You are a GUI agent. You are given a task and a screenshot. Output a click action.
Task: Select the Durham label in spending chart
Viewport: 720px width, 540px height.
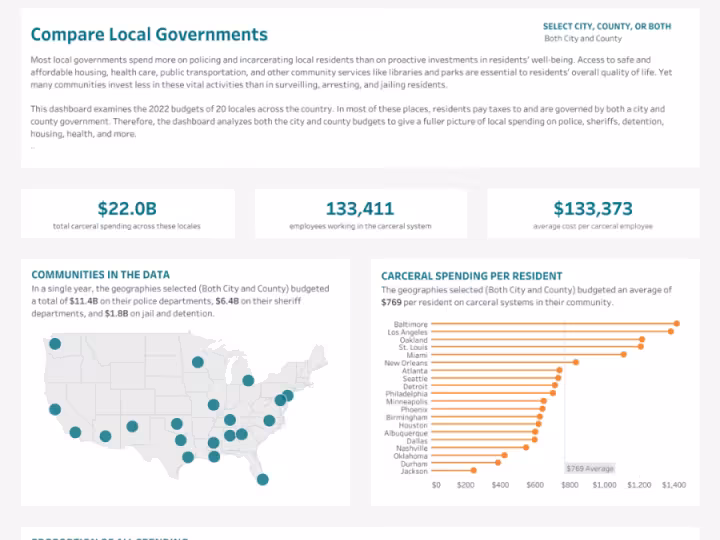414,463
